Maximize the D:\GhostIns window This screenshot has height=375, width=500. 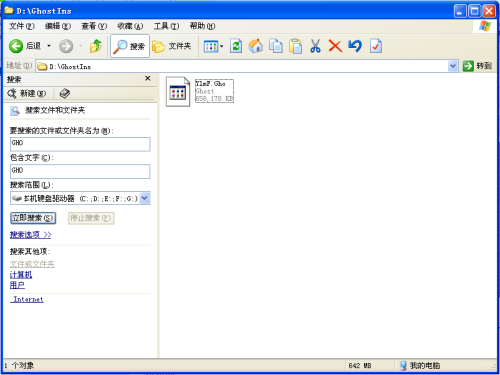474,11
